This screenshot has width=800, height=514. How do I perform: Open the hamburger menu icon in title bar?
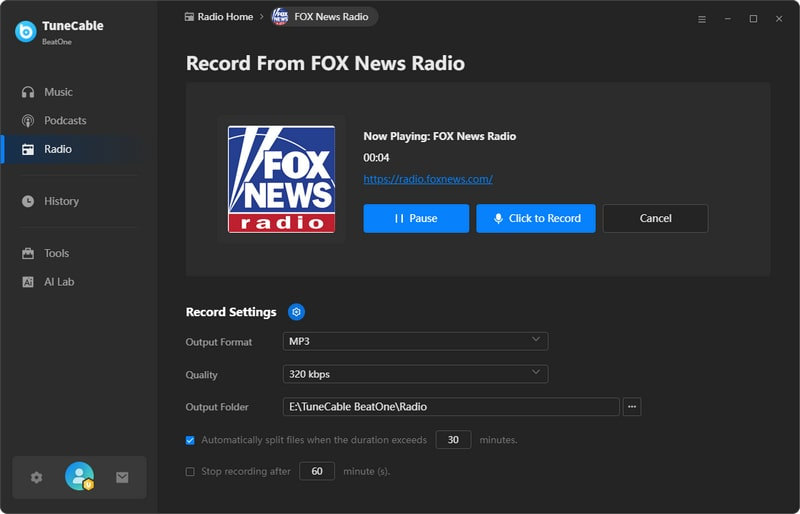(x=702, y=19)
